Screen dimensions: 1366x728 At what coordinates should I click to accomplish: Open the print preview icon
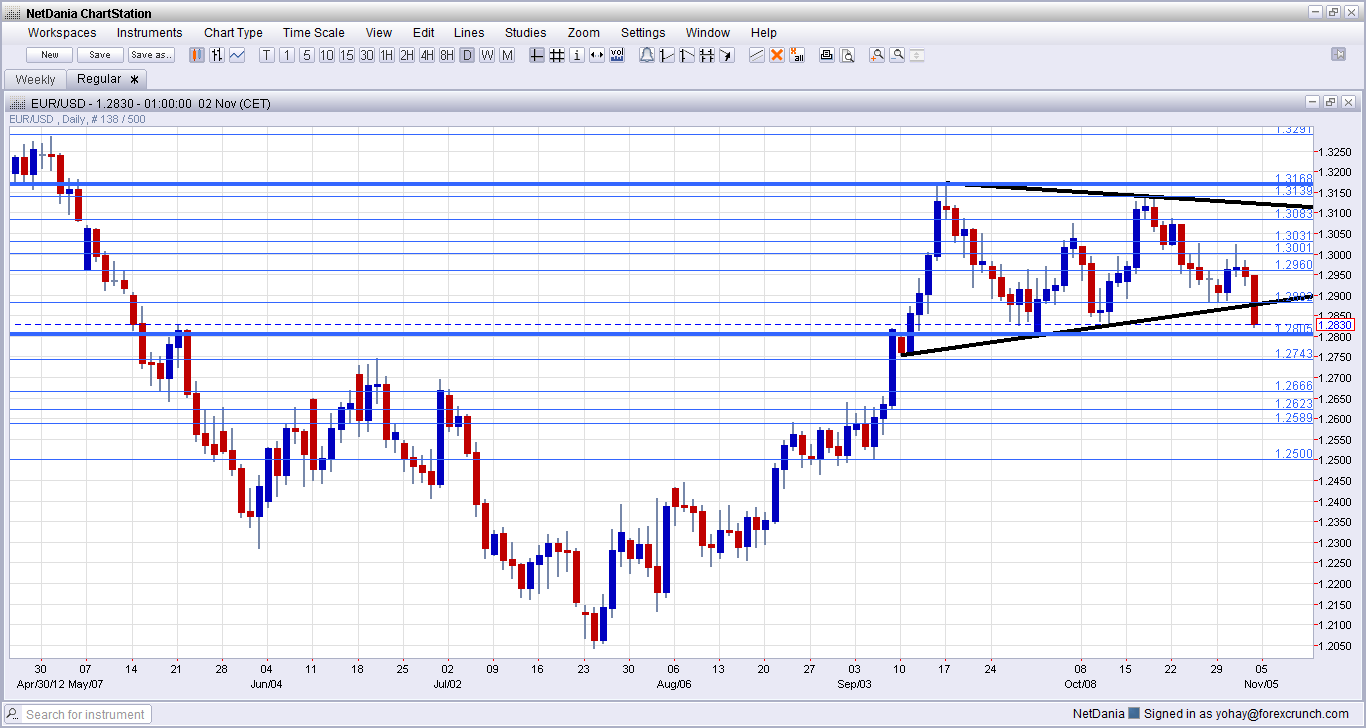[x=847, y=55]
